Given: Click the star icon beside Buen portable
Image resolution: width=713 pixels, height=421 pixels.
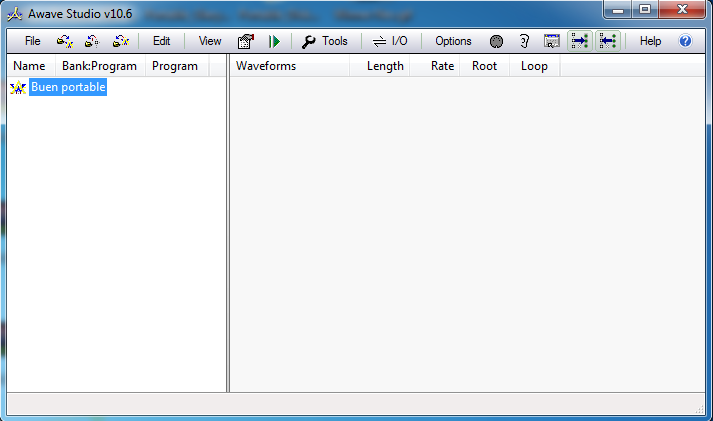Looking at the screenshot, I should click(x=18, y=87).
